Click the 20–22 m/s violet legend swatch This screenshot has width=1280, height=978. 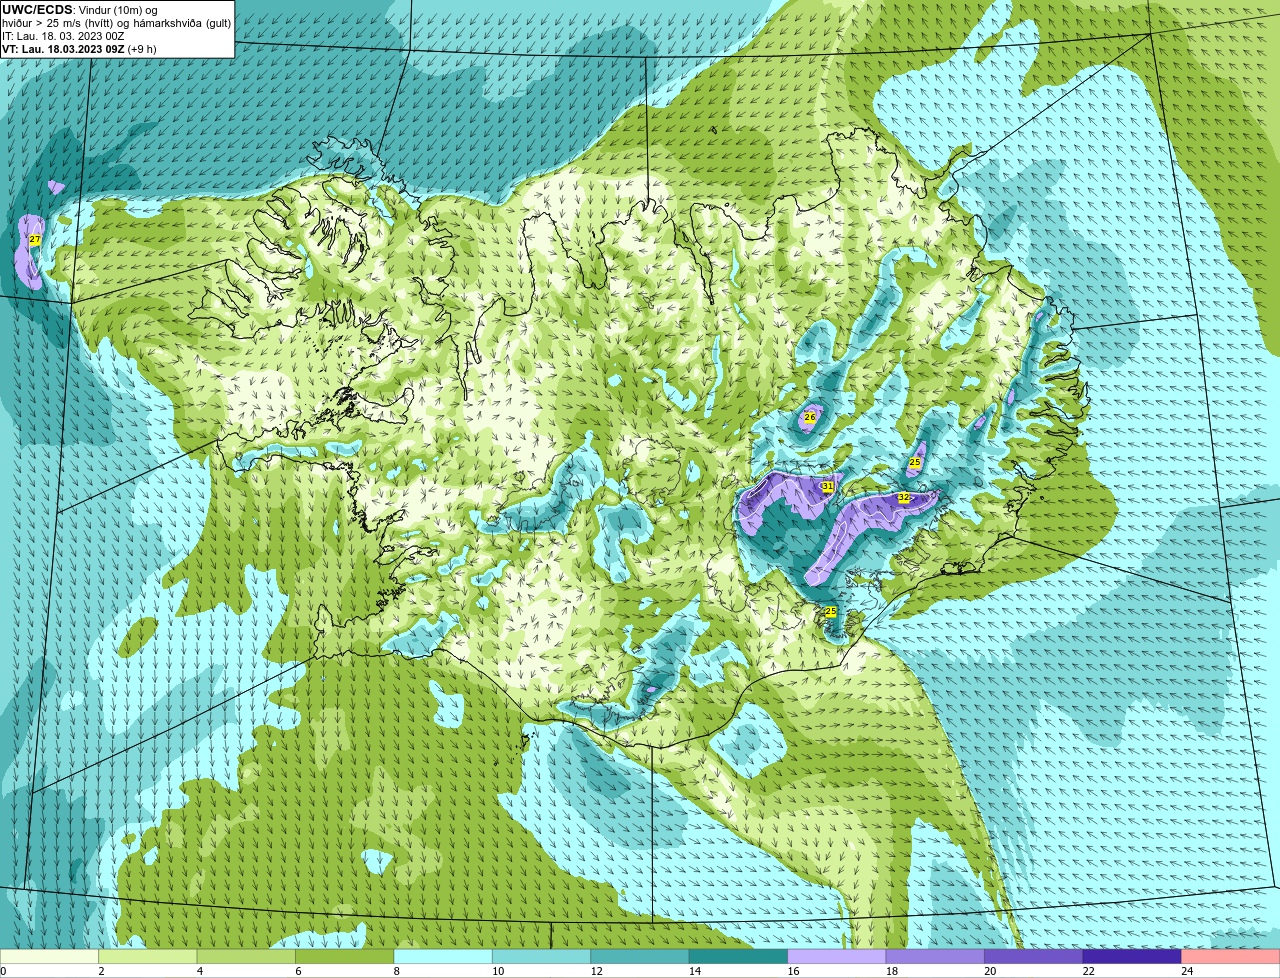point(1034,957)
